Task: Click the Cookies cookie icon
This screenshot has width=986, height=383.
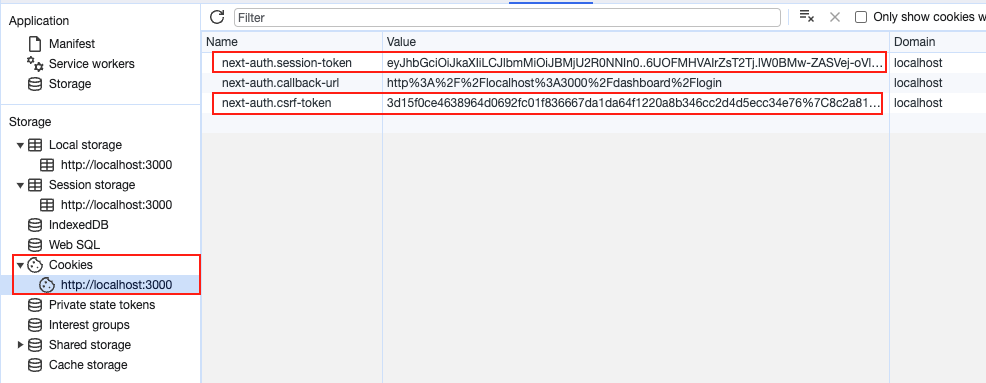Action: click(35, 265)
